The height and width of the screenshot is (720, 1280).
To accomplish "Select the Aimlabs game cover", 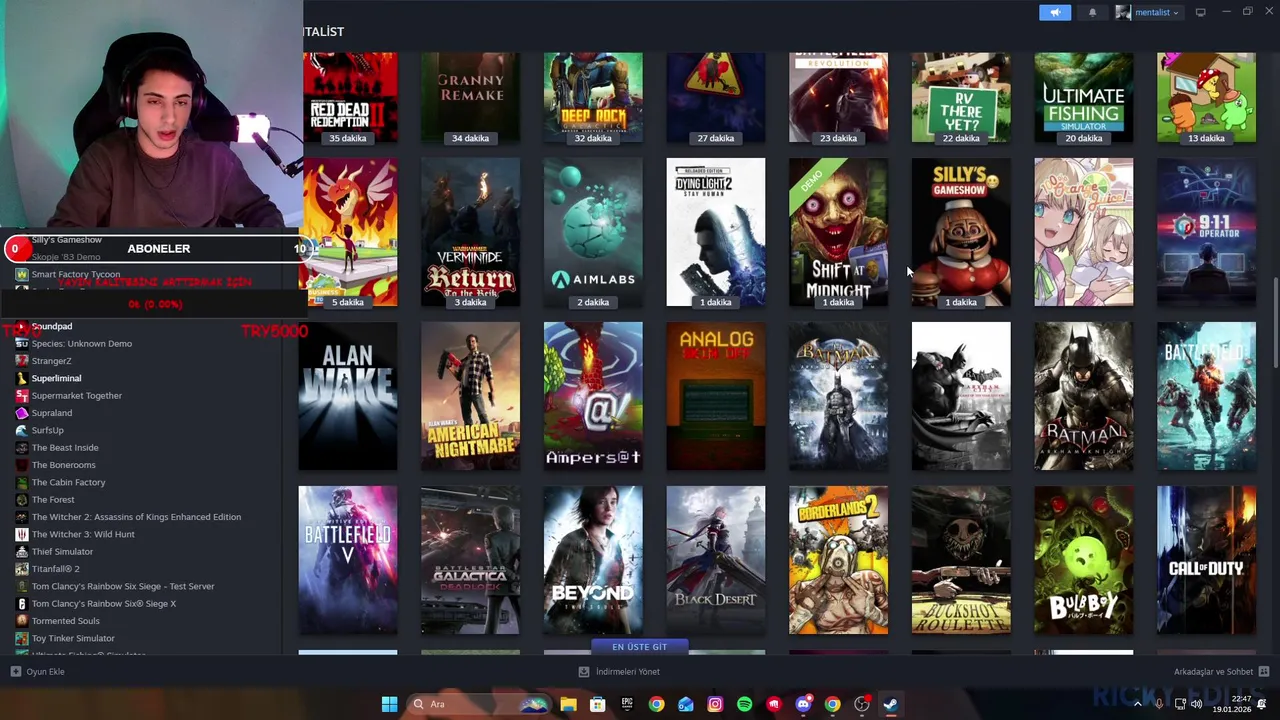I will tap(593, 232).
